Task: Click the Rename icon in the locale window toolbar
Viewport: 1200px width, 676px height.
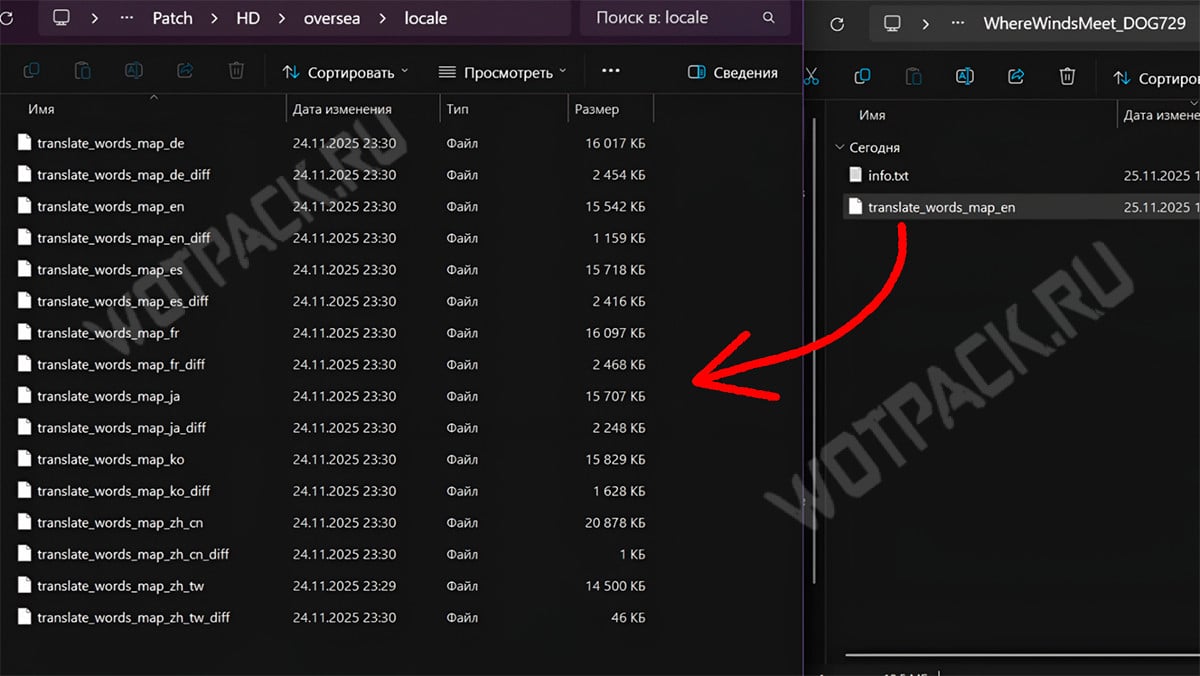Action: pyautogui.click(x=133, y=71)
